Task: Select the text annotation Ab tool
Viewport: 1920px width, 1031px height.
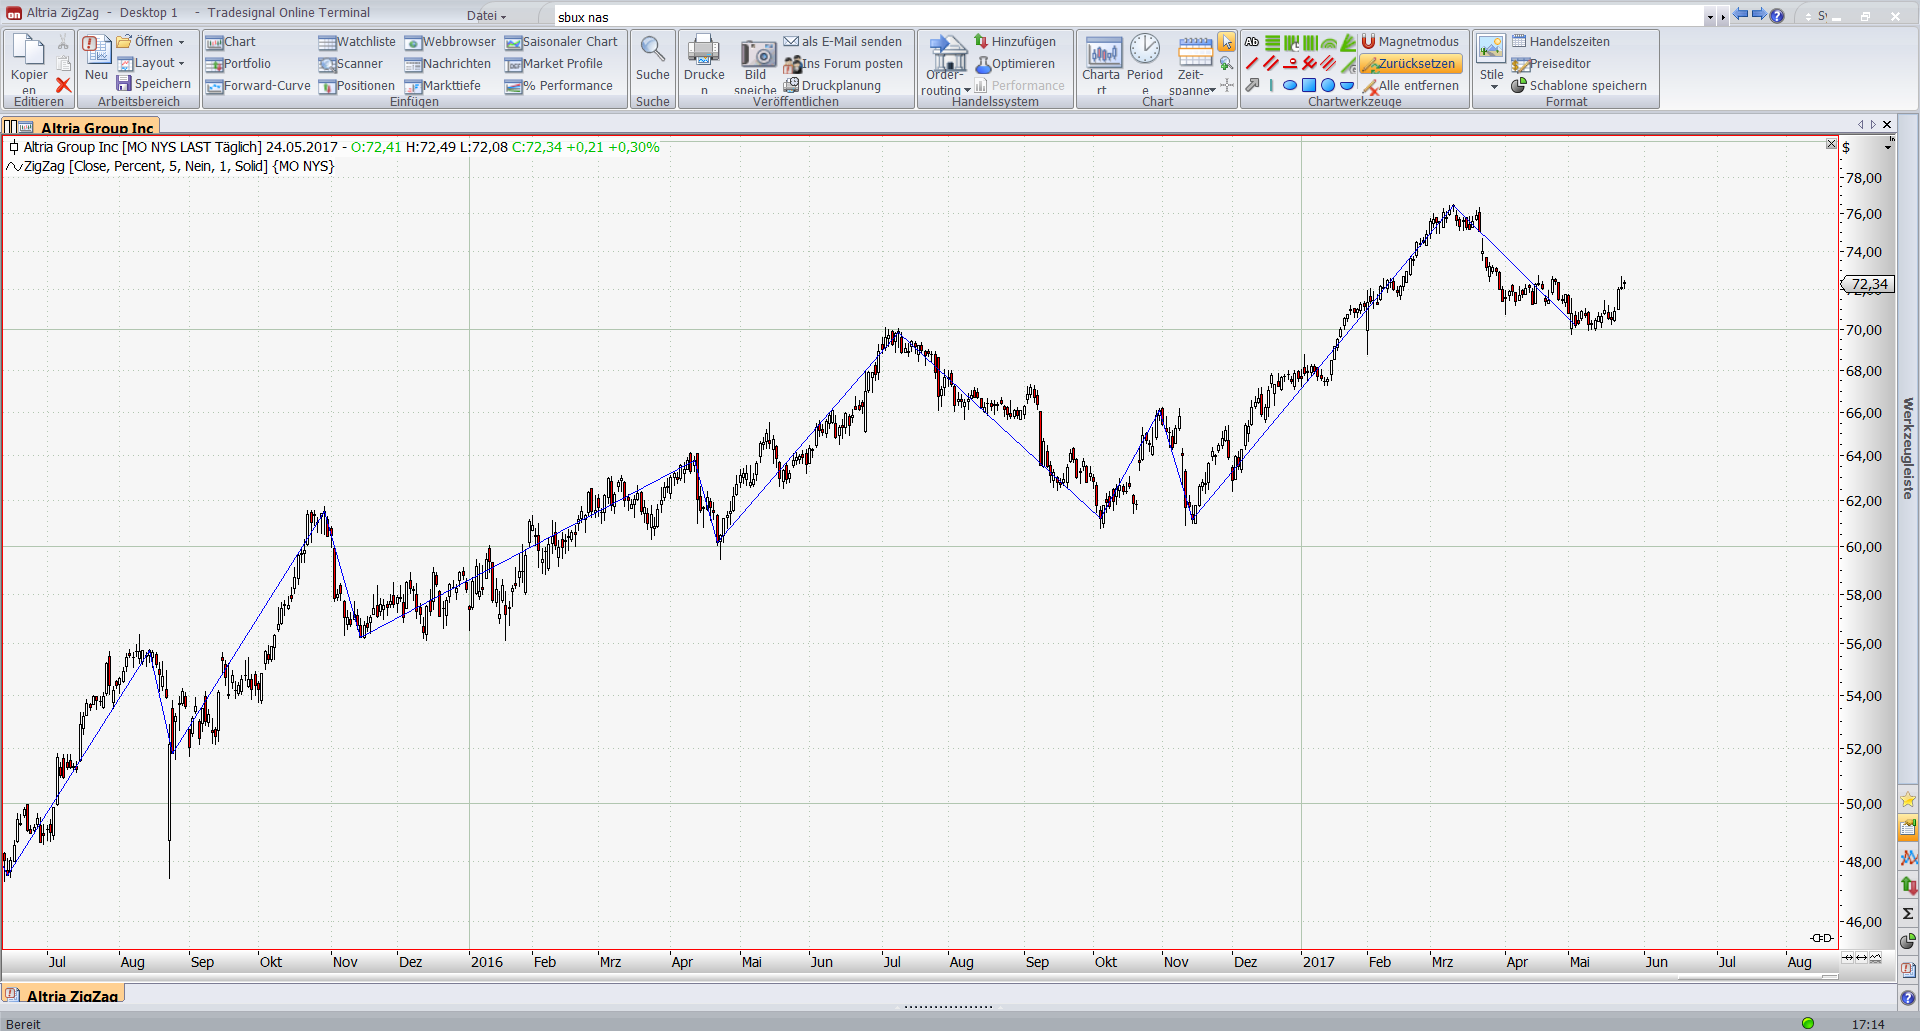Action: [1251, 42]
